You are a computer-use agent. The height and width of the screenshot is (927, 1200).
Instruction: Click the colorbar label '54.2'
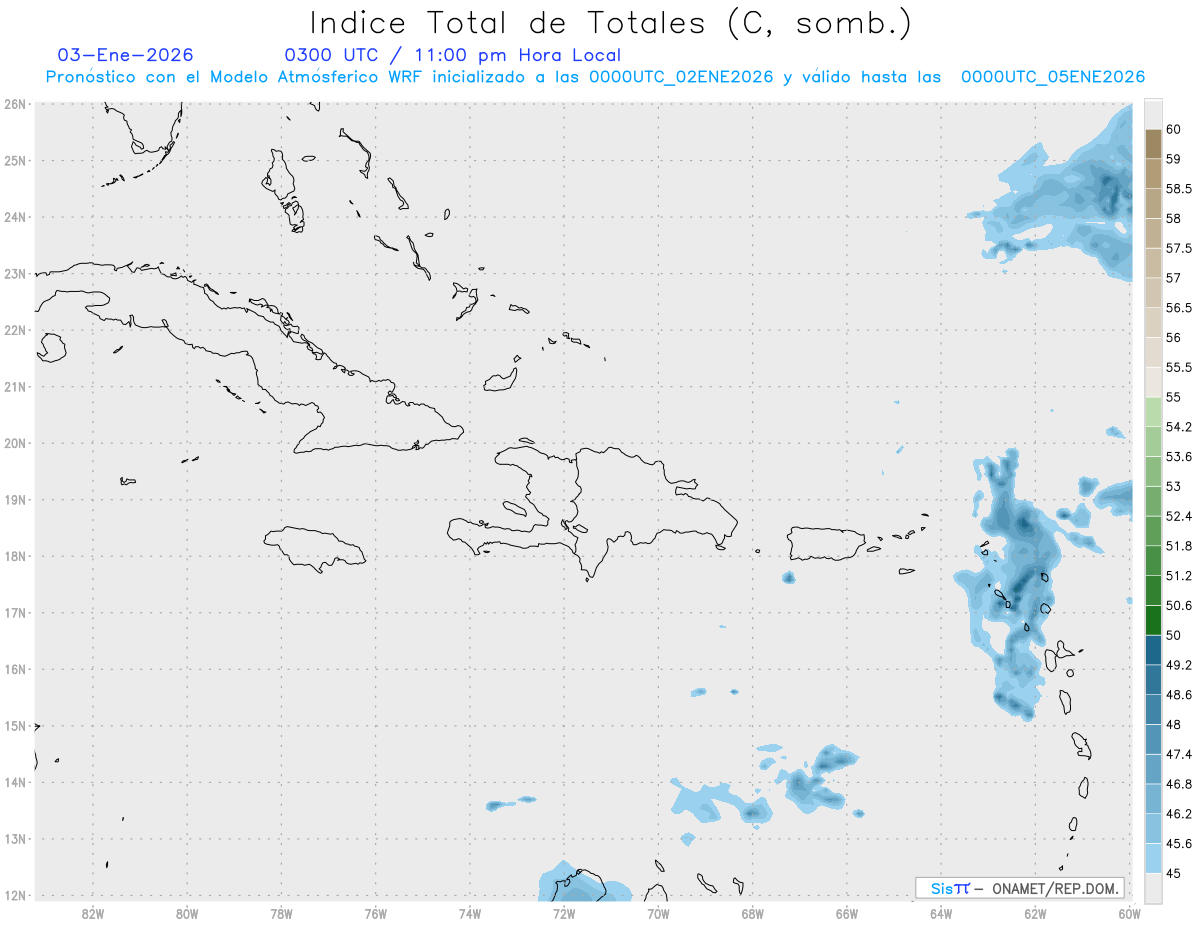click(1178, 427)
